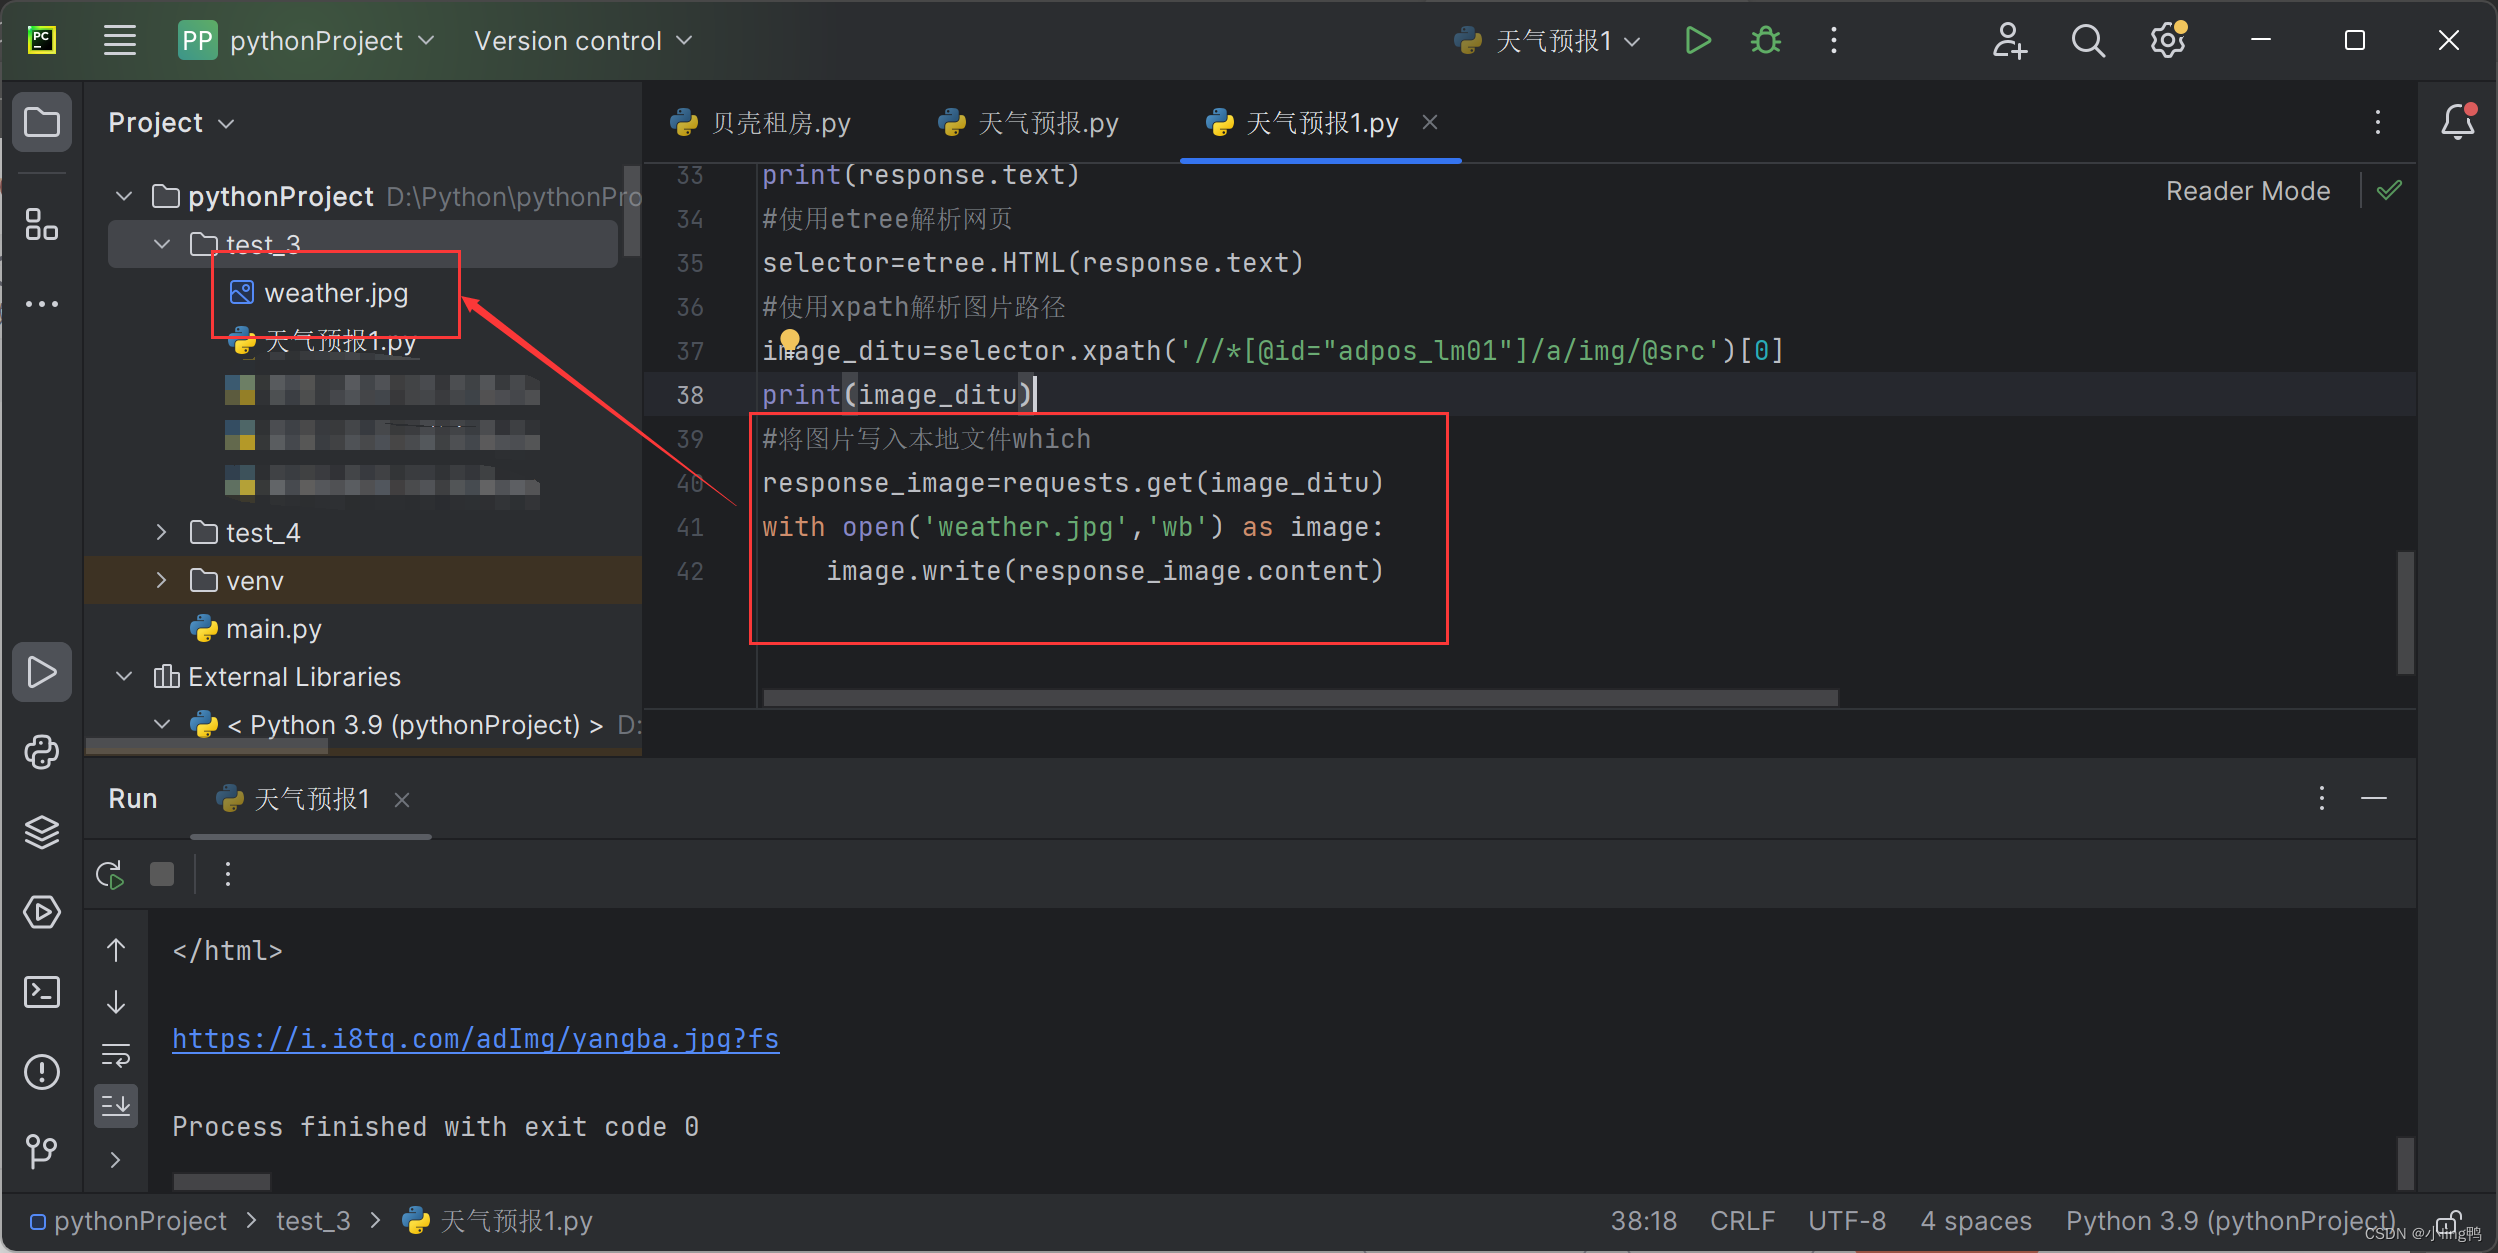Open the main hamburger menu

click(x=119, y=40)
